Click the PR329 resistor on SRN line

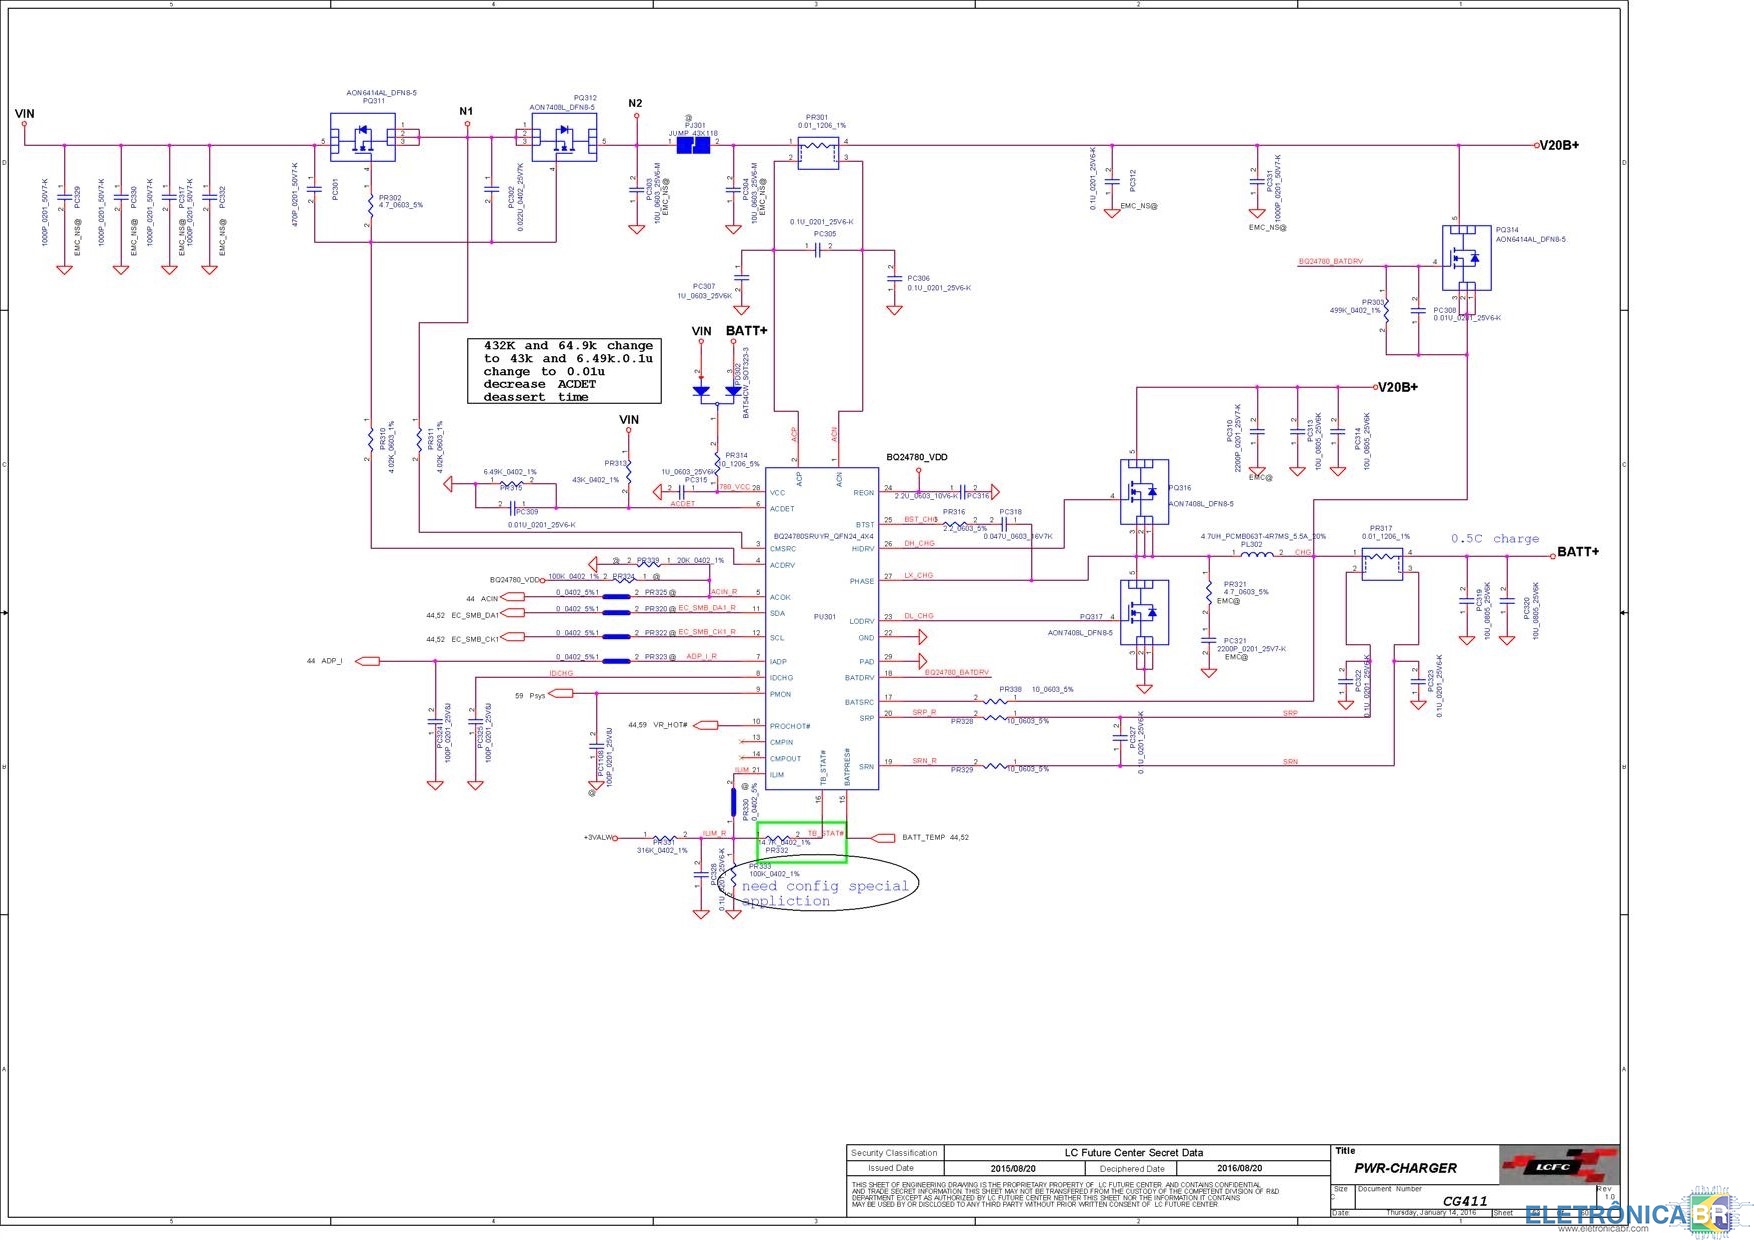(995, 766)
